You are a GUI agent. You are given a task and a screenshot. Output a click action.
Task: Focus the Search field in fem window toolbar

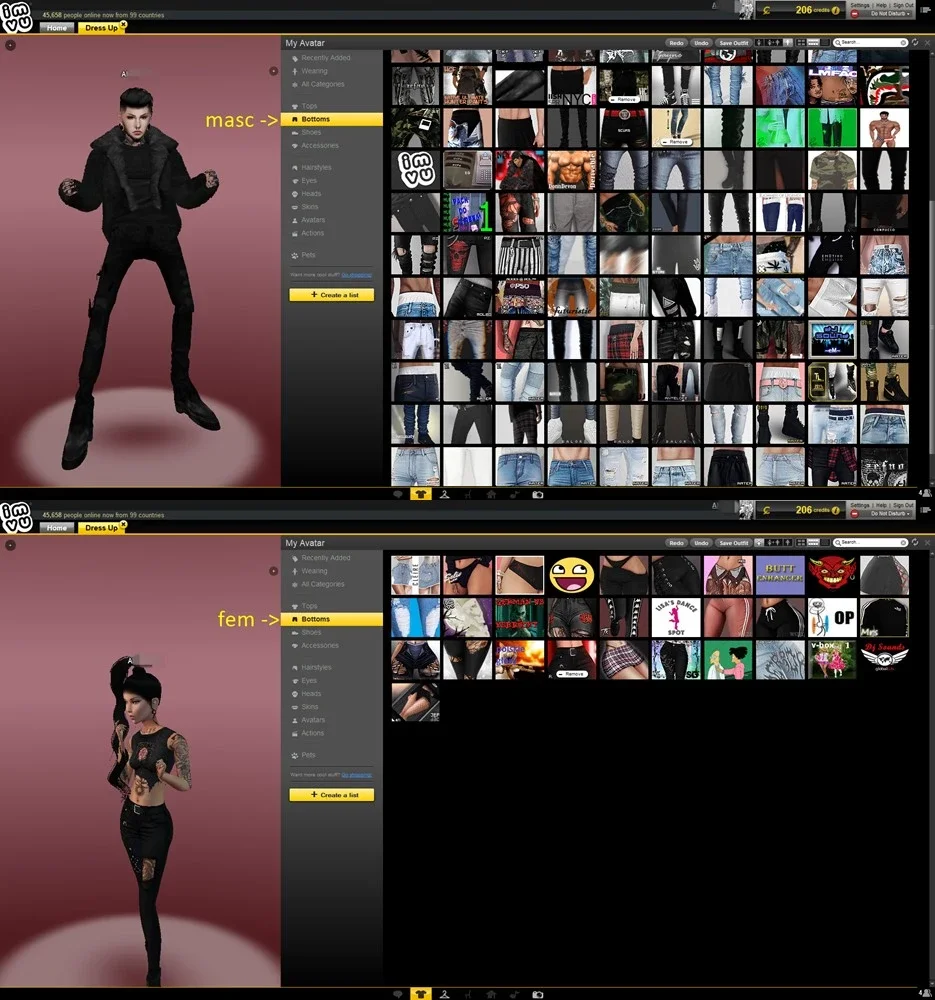[x=871, y=542]
